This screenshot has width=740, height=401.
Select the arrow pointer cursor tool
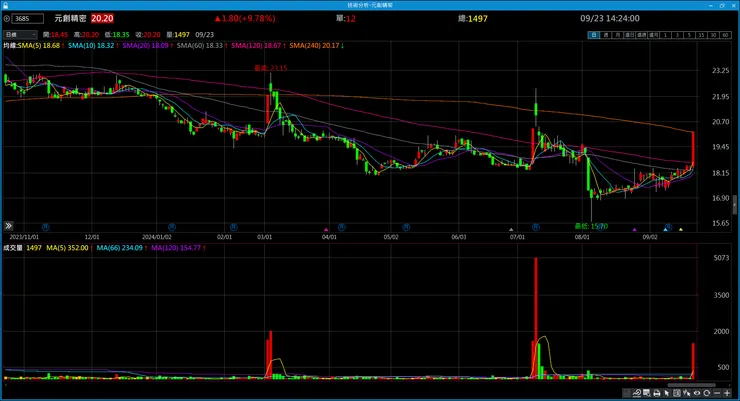coord(666,393)
